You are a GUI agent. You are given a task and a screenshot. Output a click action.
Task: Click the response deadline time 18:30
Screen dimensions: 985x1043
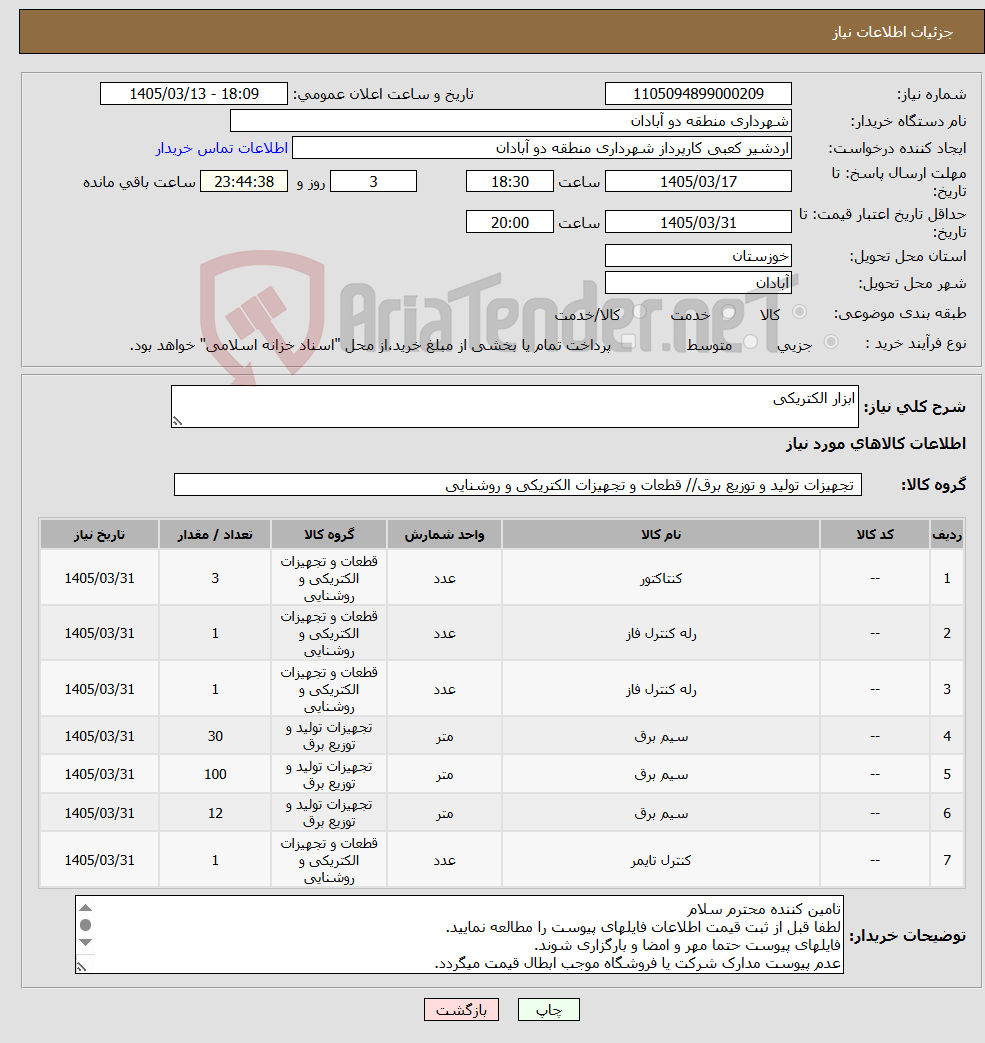click(509, 182)
